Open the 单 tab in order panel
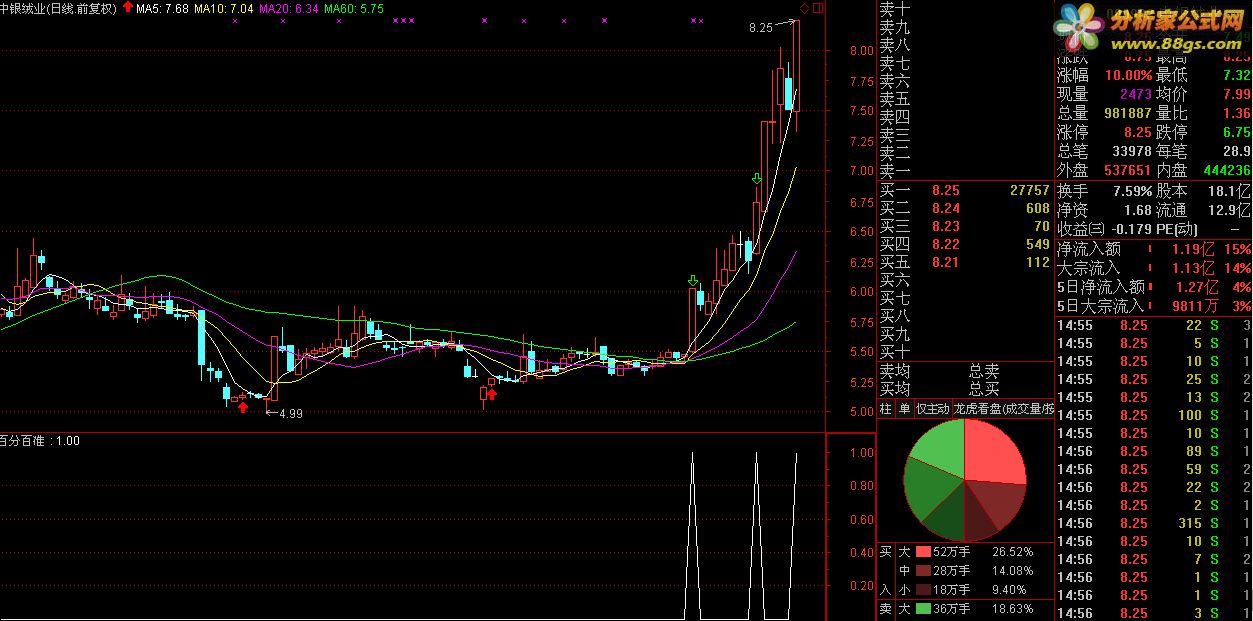1253x621 pixels. pos(904,409)
